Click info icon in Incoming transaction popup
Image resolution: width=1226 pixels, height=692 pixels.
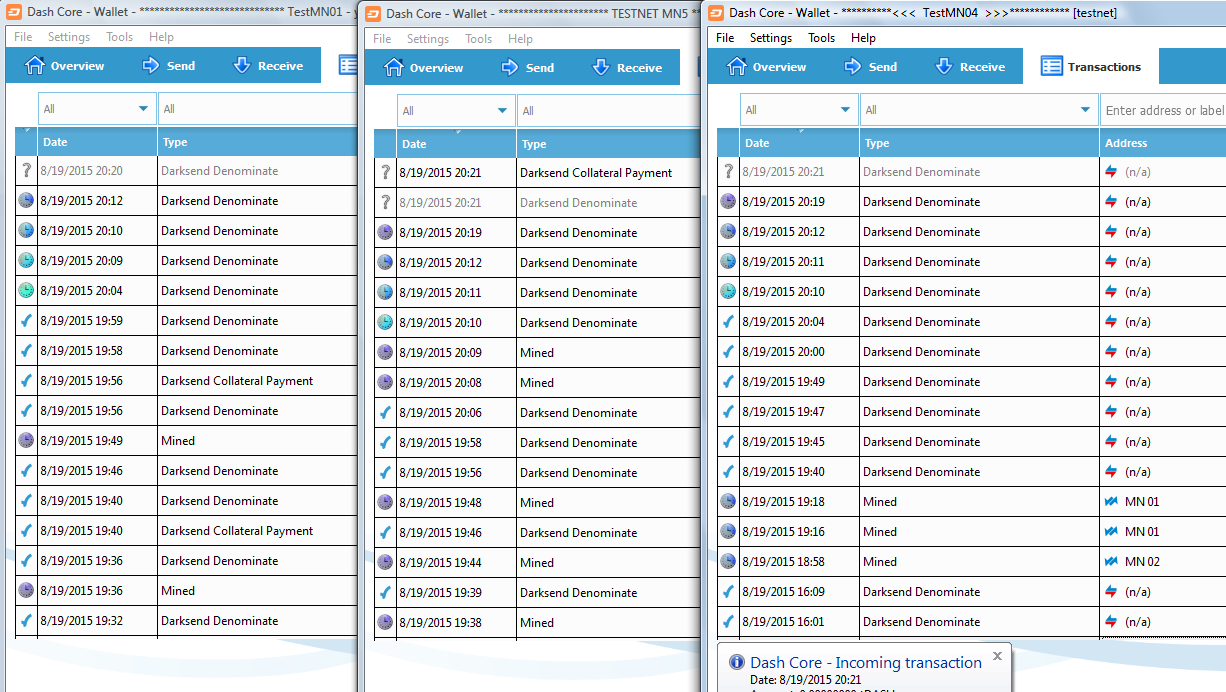coord(737,662)
